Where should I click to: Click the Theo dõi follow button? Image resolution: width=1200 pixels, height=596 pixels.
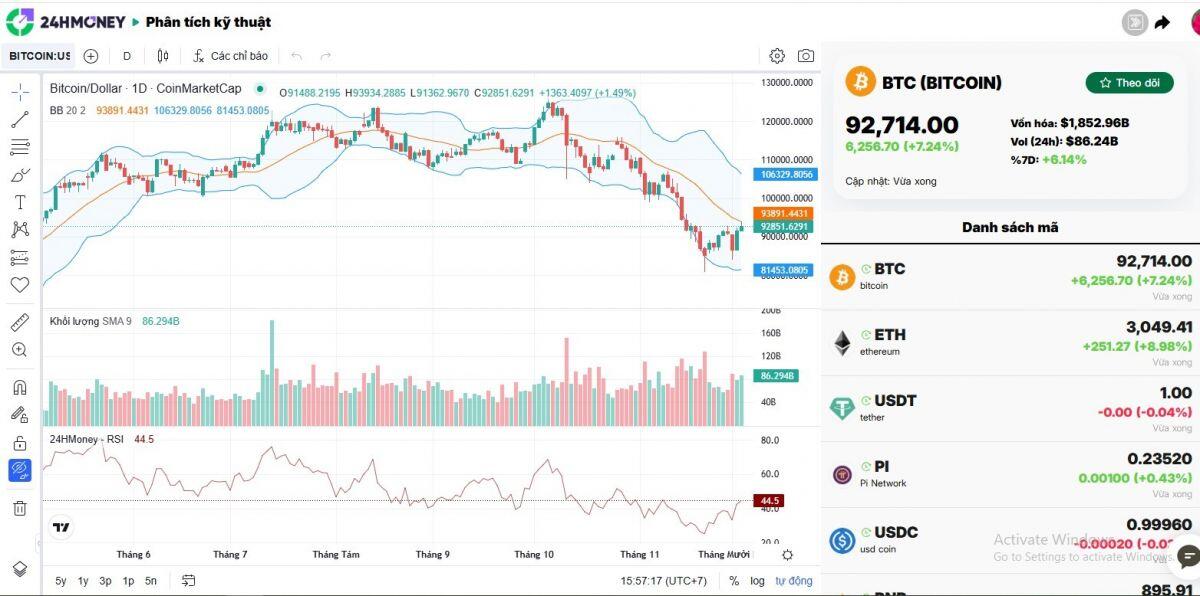(x=1129, y=83)
